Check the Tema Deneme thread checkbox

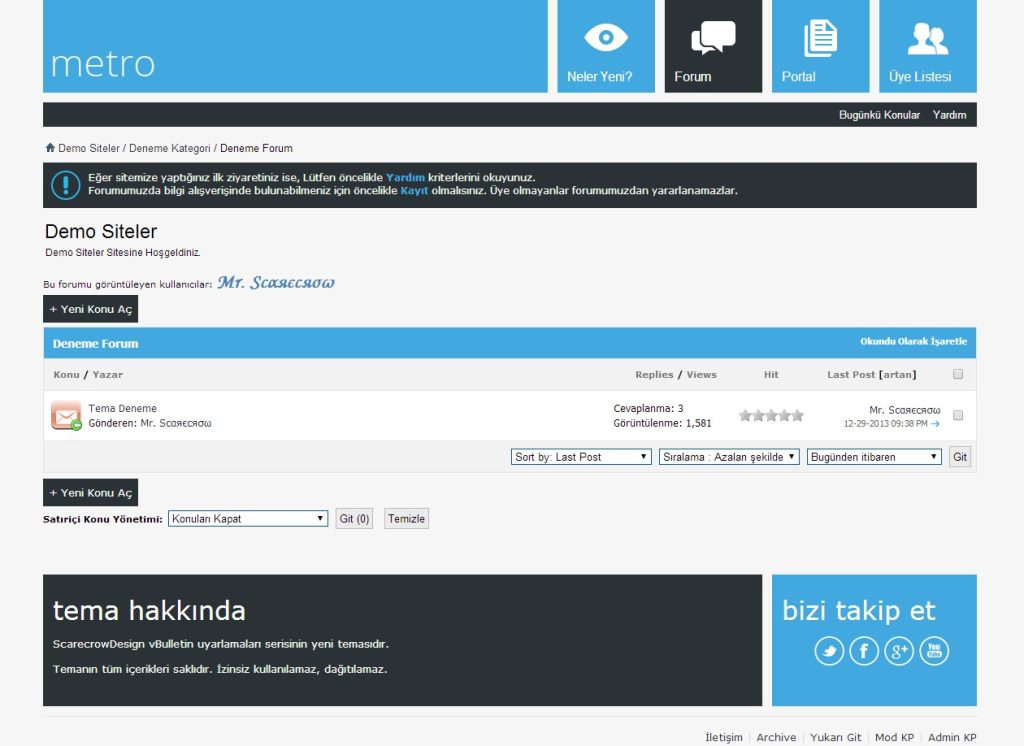click(x=957, y=415)
